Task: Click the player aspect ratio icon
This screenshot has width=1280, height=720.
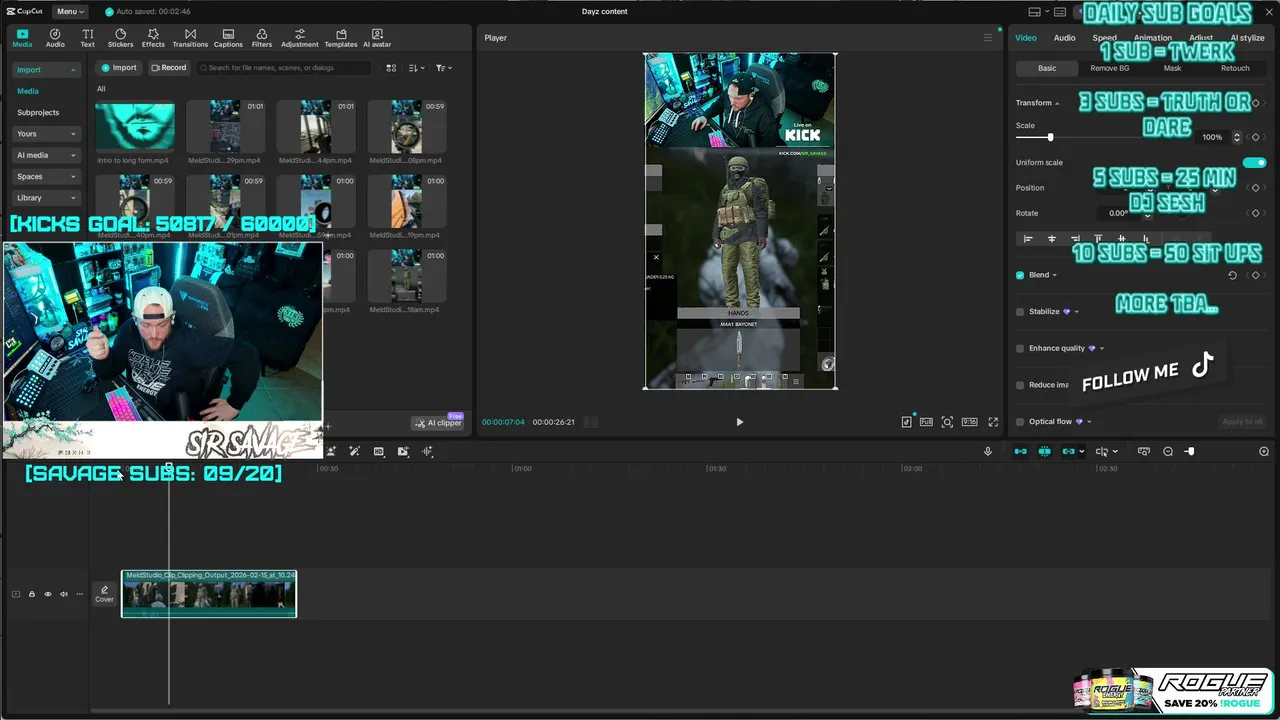Action: [969, 422]
